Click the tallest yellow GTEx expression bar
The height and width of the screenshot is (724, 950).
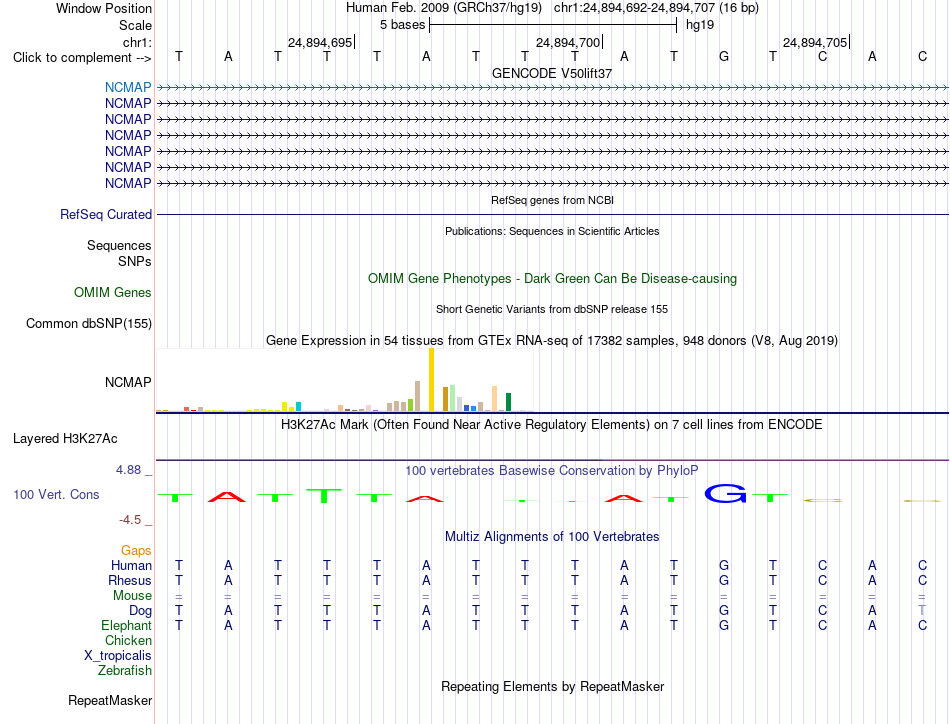[x=431, y=380]
